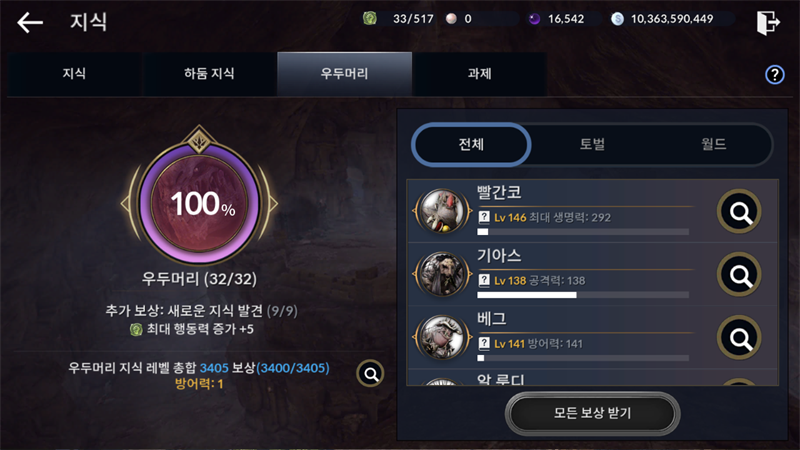Tap the exit door icon
Viewport: 800px width, 450px height.
click(768, 22)
